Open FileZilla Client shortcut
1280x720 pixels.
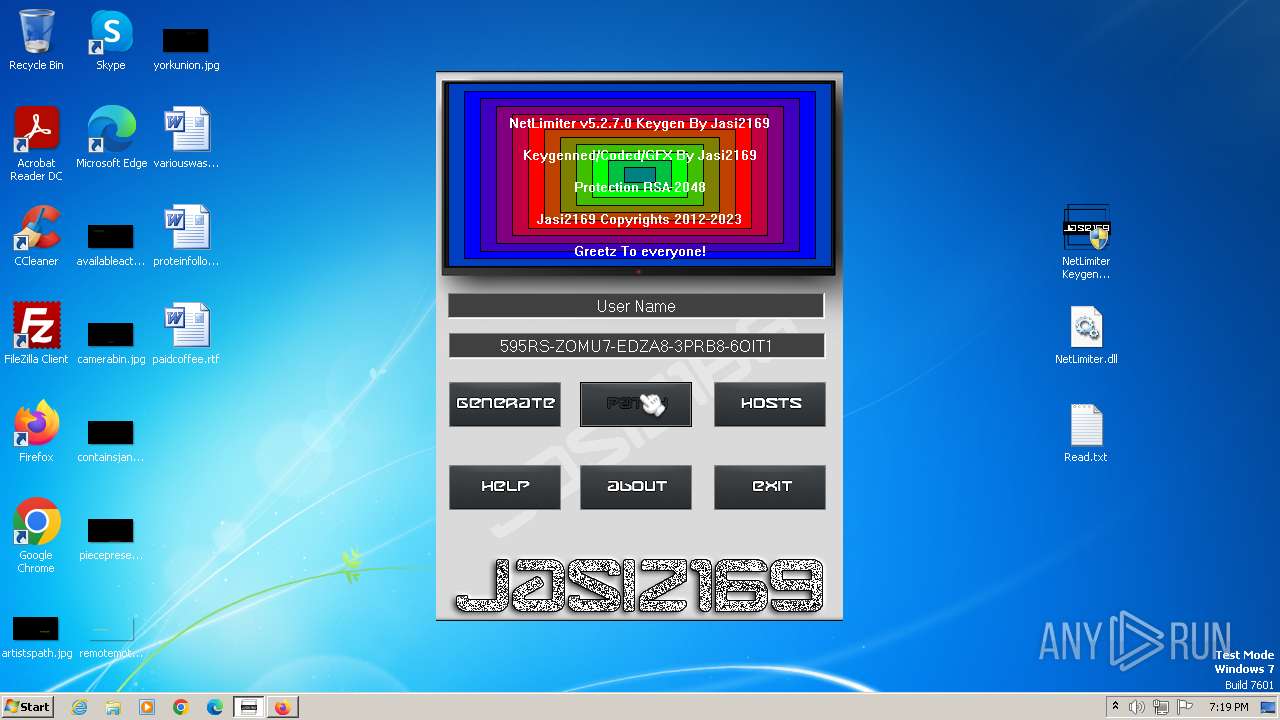36,334
